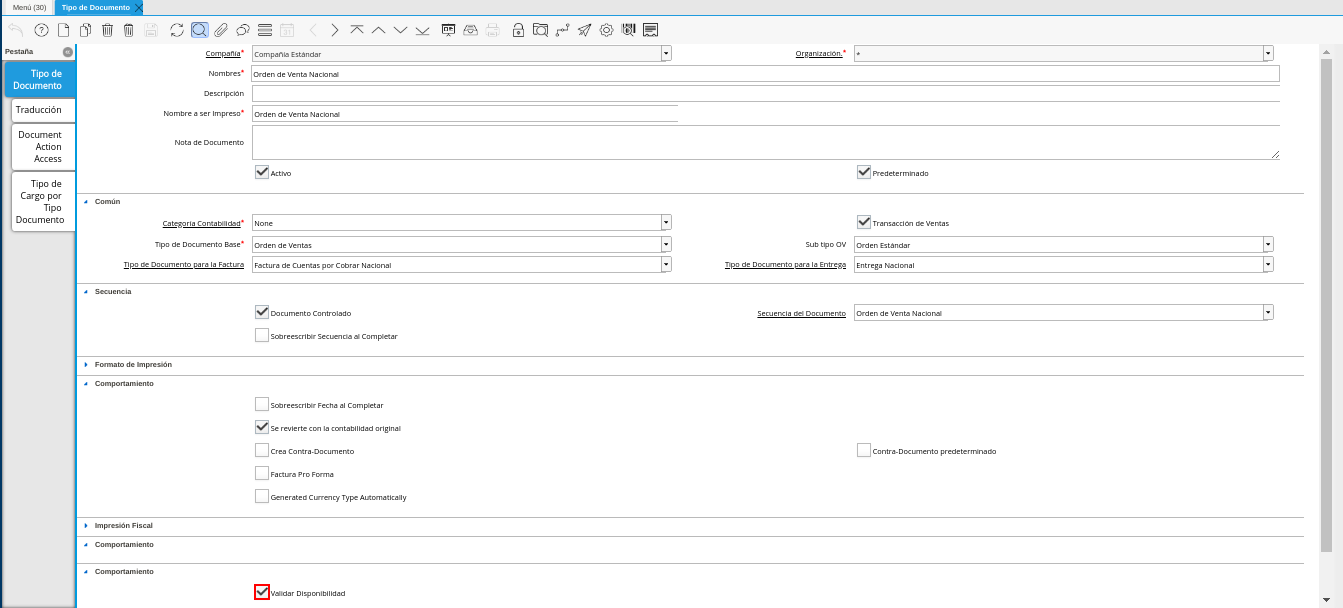The height and width of the screenshot is (608, 1343).
Task: Edit the Descripcion input field
Action: coord(460,93)
